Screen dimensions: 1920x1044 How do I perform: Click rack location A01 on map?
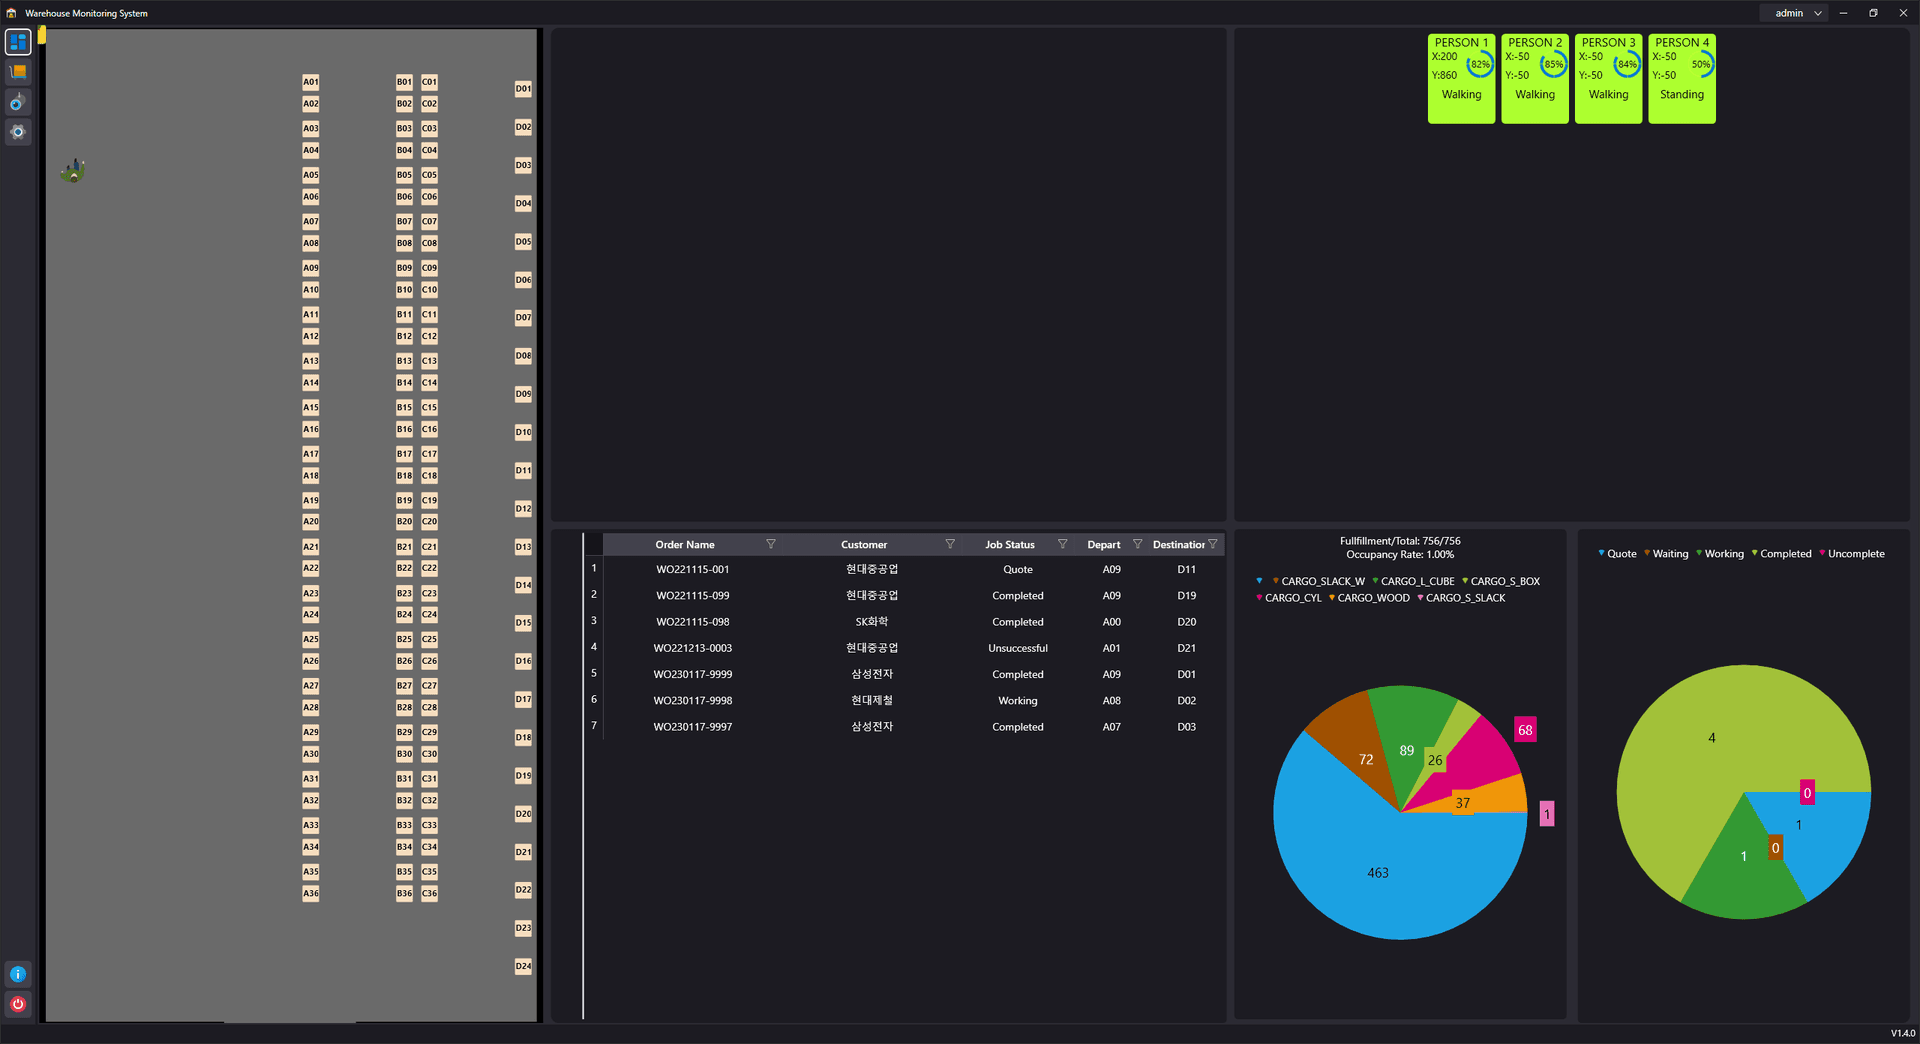311,82
